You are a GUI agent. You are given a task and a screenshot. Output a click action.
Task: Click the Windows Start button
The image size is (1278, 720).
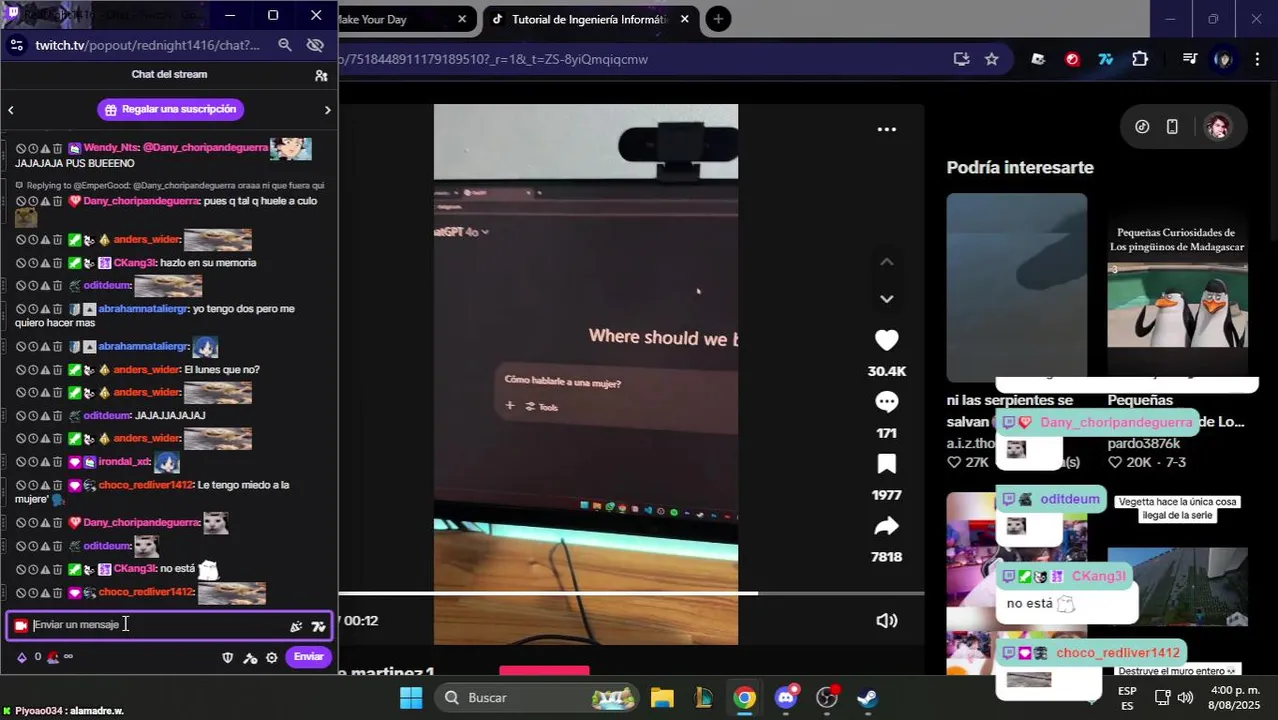411,697
